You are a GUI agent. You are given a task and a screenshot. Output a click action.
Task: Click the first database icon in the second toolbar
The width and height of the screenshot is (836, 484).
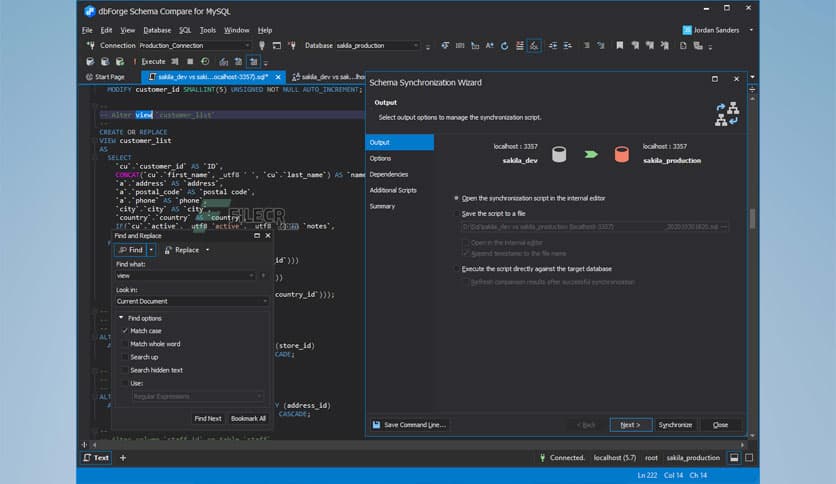tap(90, 61)
